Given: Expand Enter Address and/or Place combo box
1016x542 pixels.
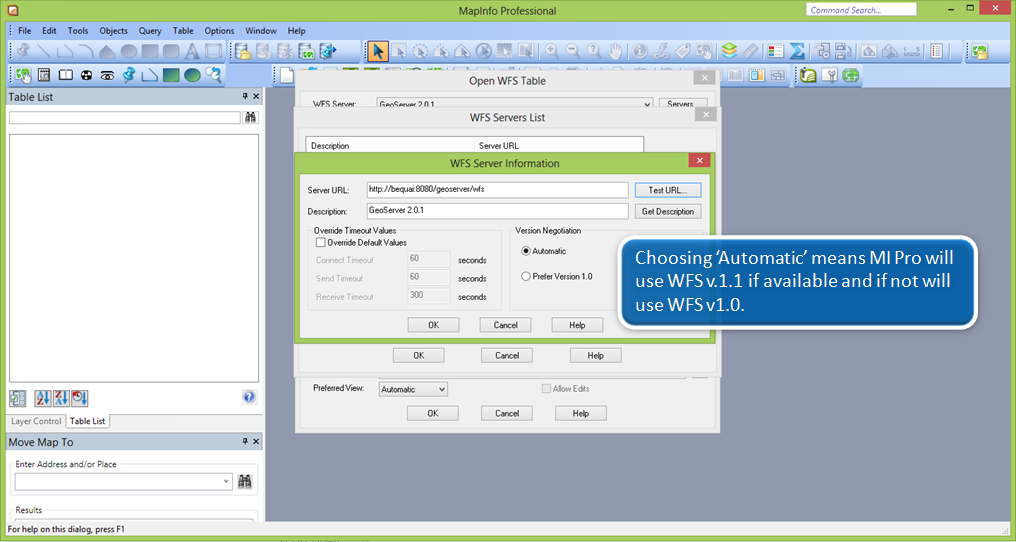Looking at the screenshot, I should coord(226,482).
